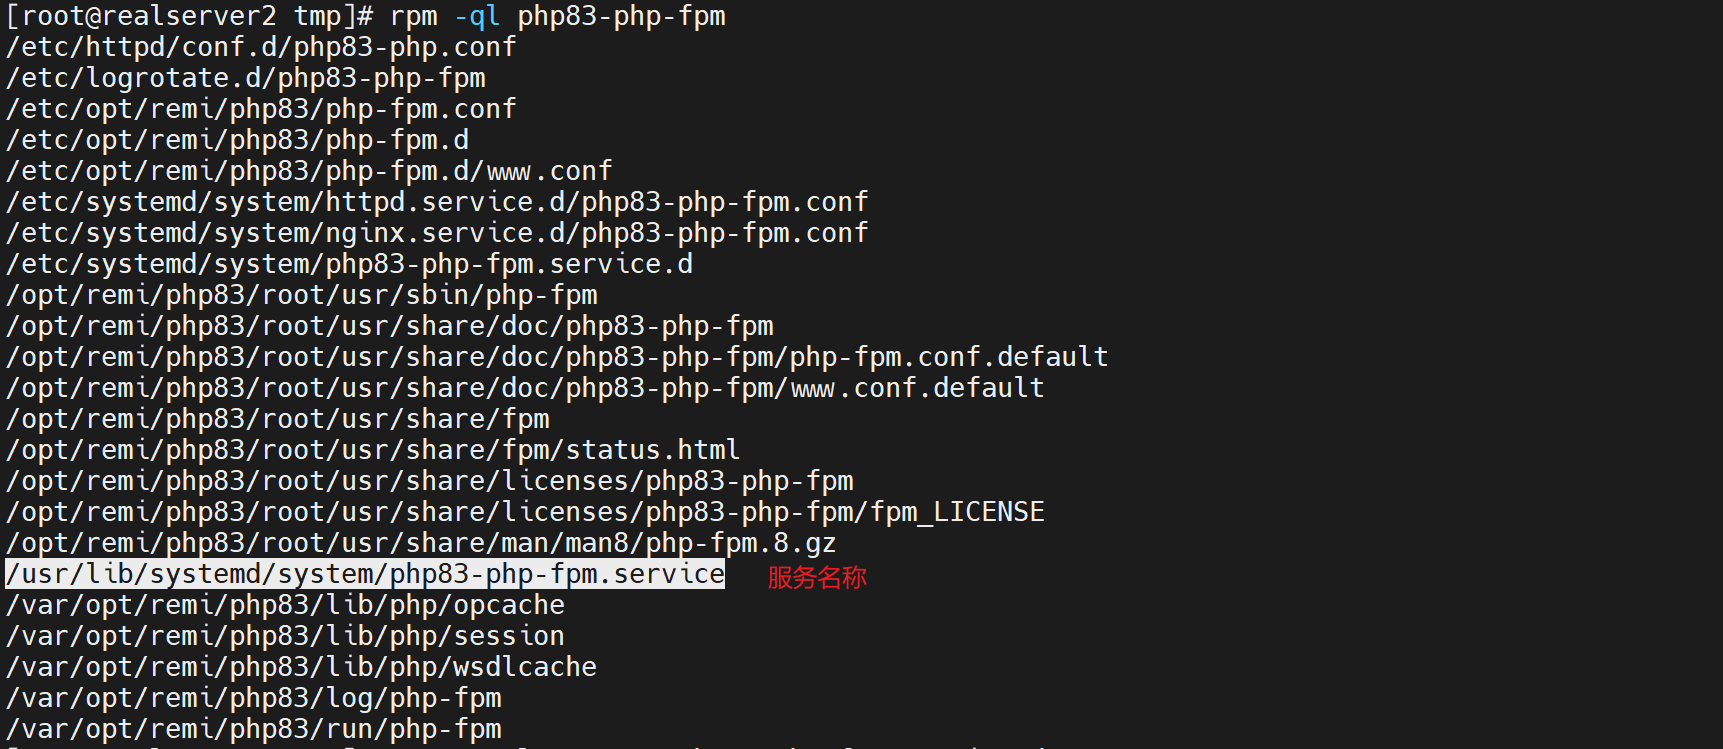Click the php83-php-fpm.service.d directory line
1723x749 pixels.
point(349,264)
